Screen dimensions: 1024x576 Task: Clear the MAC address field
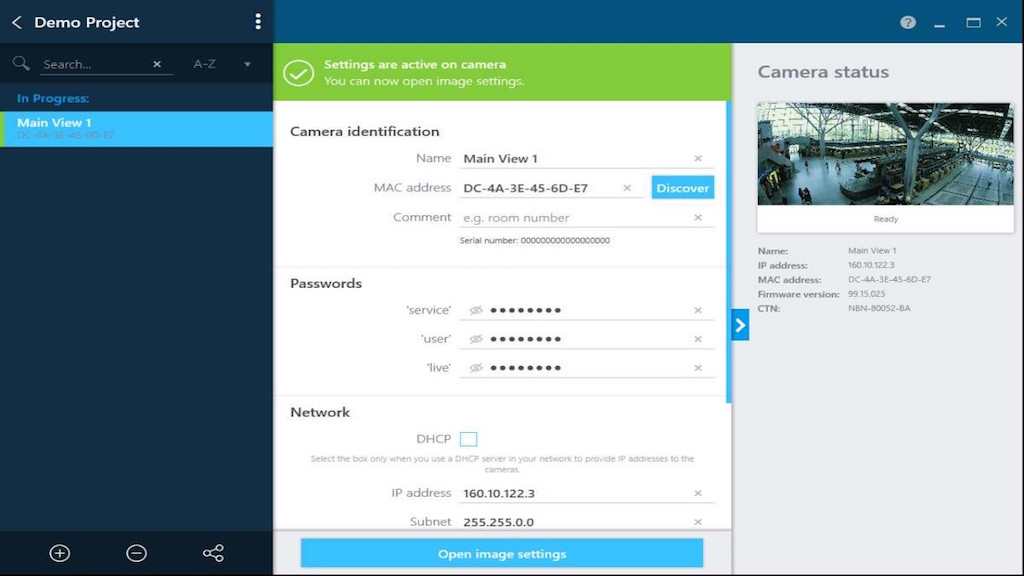tap(627, 188)
